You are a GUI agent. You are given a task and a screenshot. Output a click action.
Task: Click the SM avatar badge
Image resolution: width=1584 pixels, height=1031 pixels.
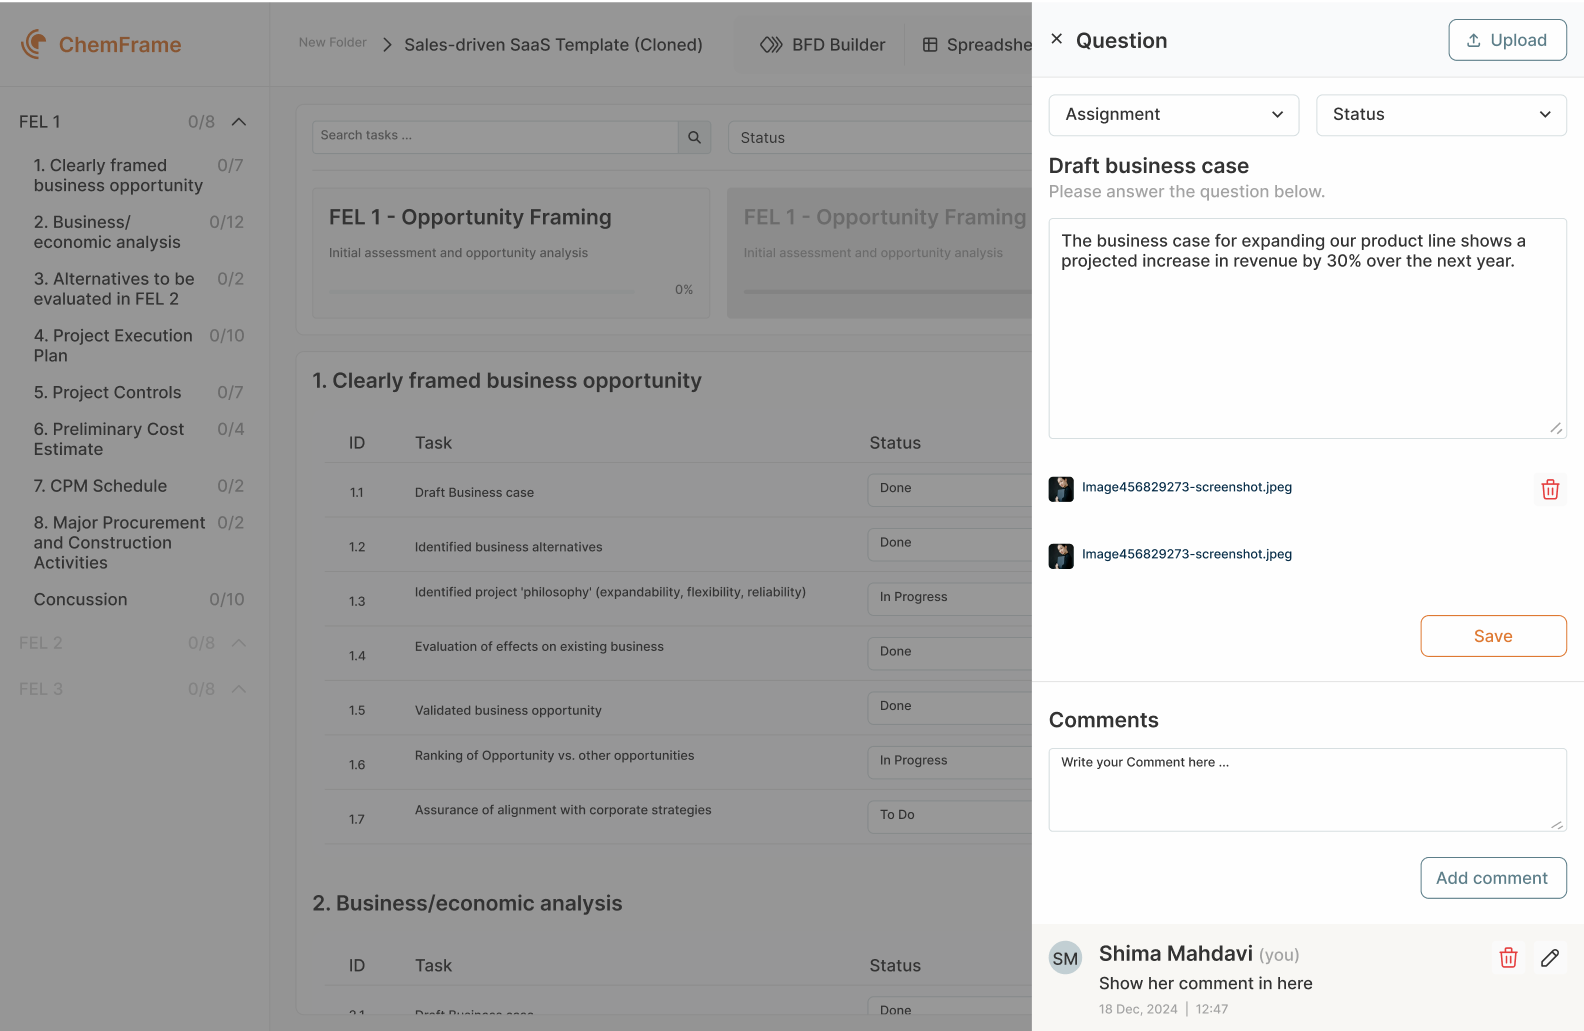click(x=1065, y=958)
